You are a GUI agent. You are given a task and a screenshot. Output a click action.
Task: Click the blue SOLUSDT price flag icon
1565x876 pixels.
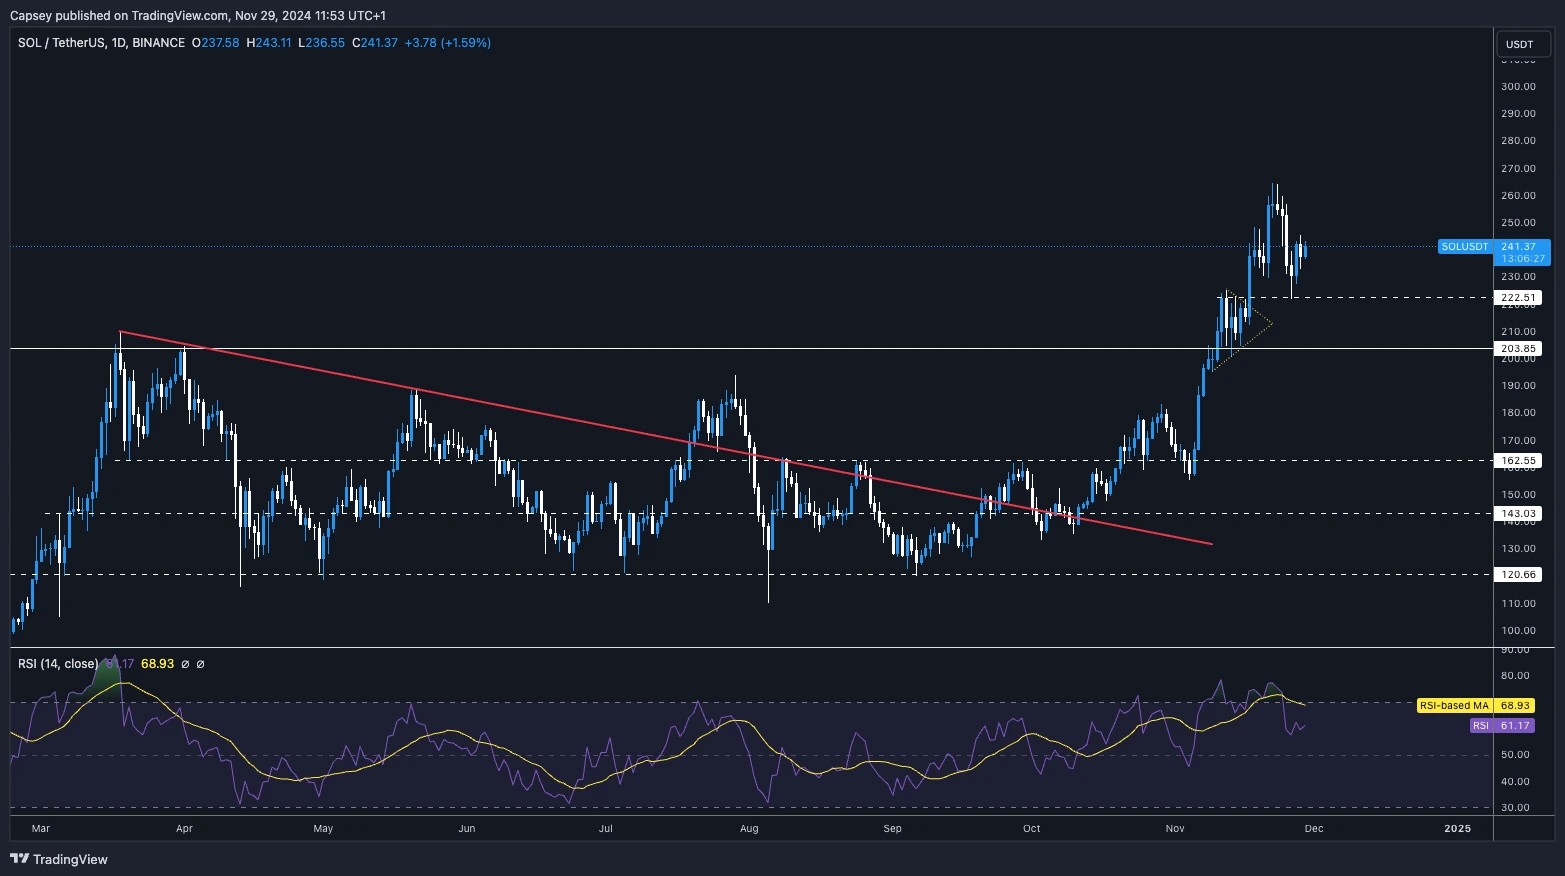(1464, 246)
